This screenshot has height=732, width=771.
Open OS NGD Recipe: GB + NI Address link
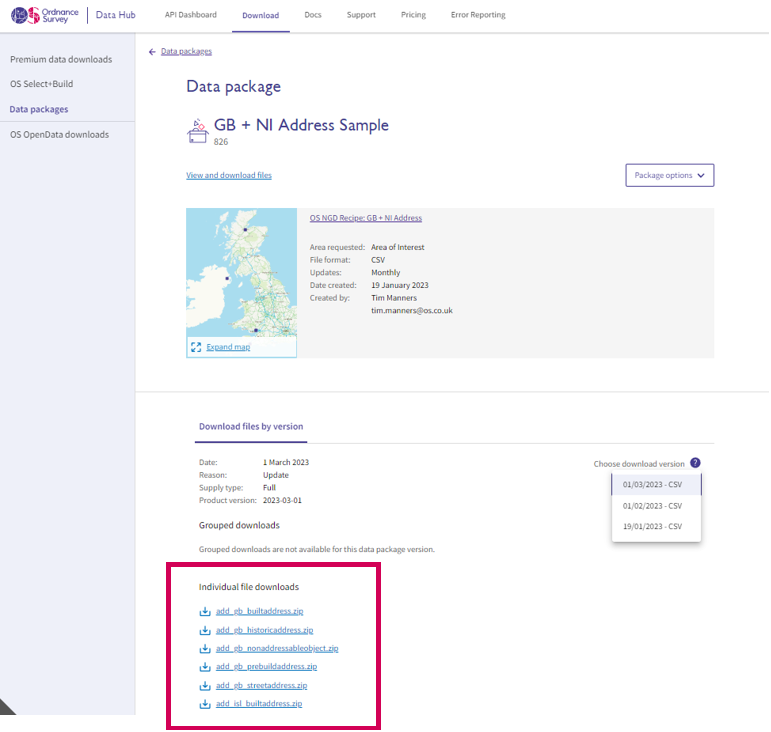[x=365, y=218]
